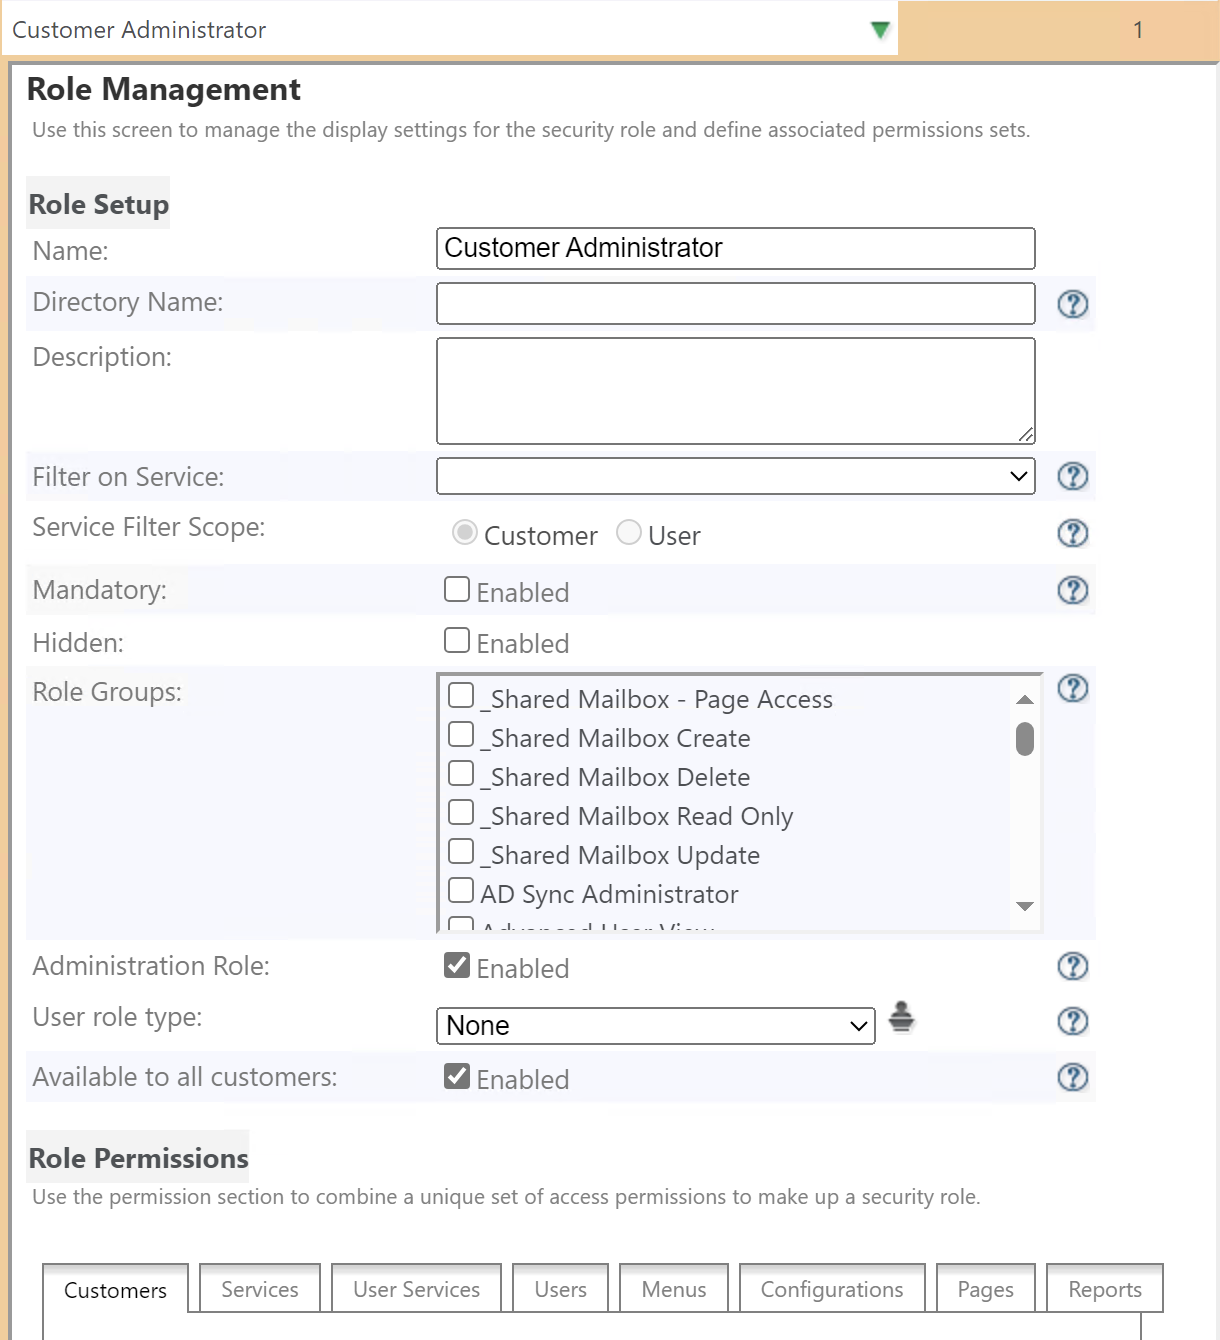
Task: Click the Directory Name input field
Action: (x=735, y=303)
